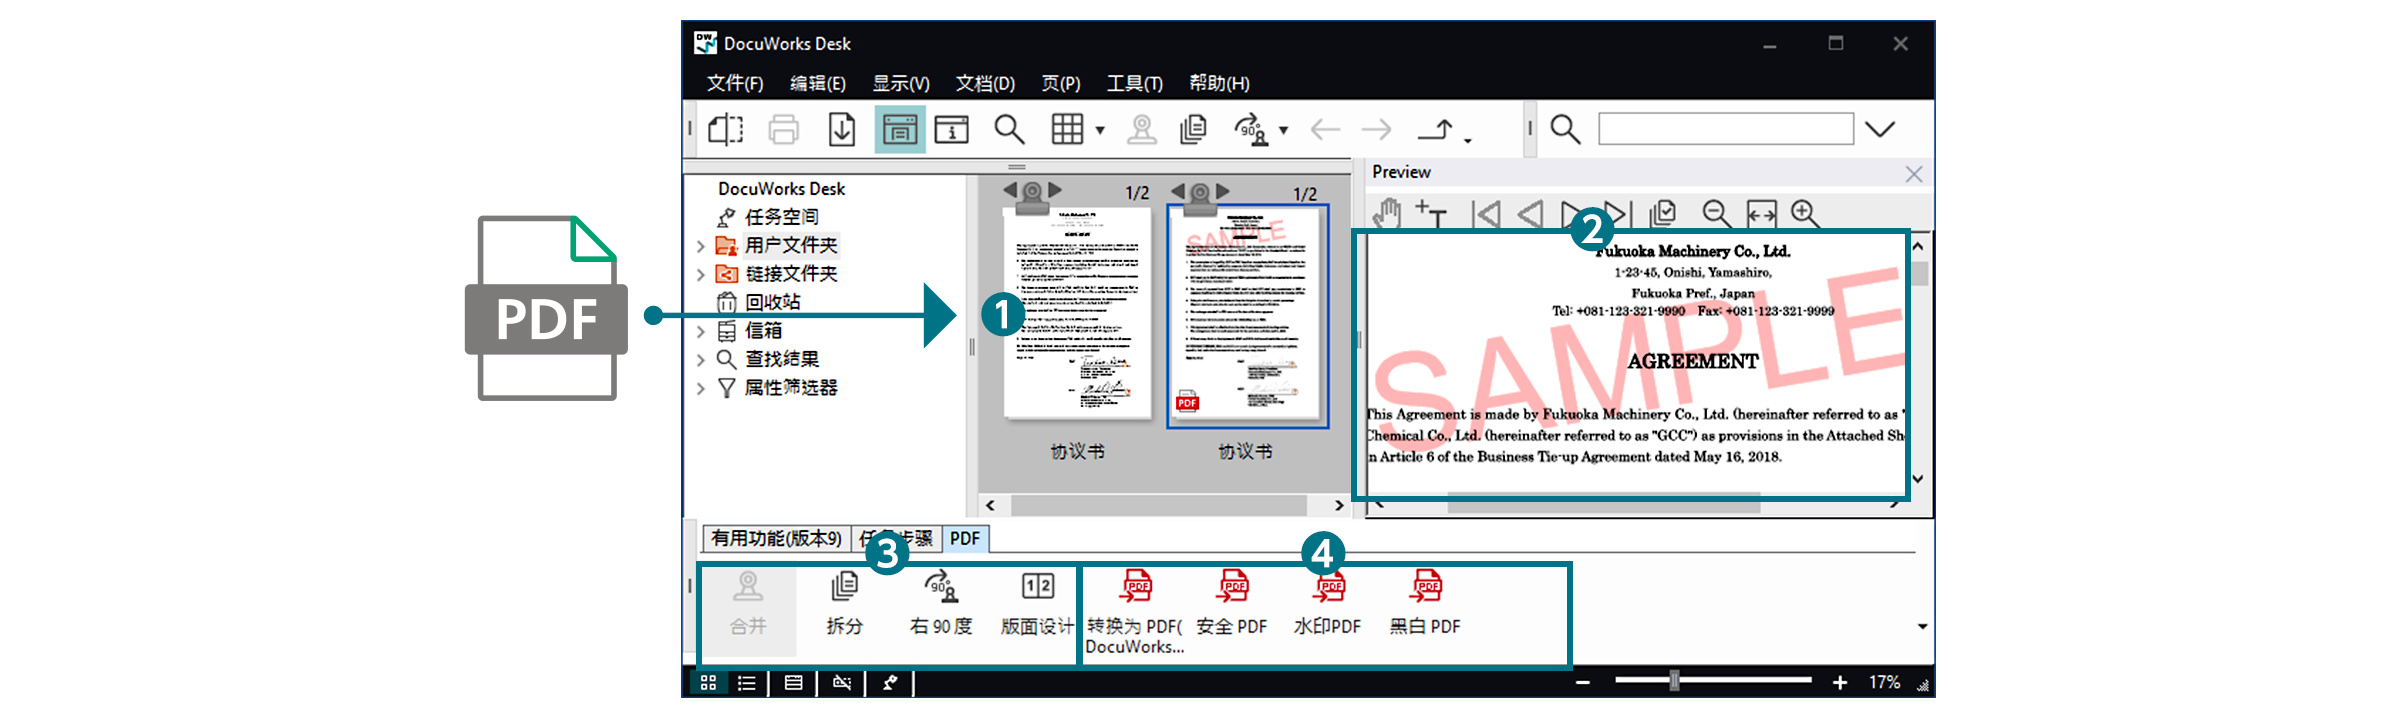Screen dimensions: 2400x720
Task: Click the back arrow navigation button
Action: [1325, 129]
